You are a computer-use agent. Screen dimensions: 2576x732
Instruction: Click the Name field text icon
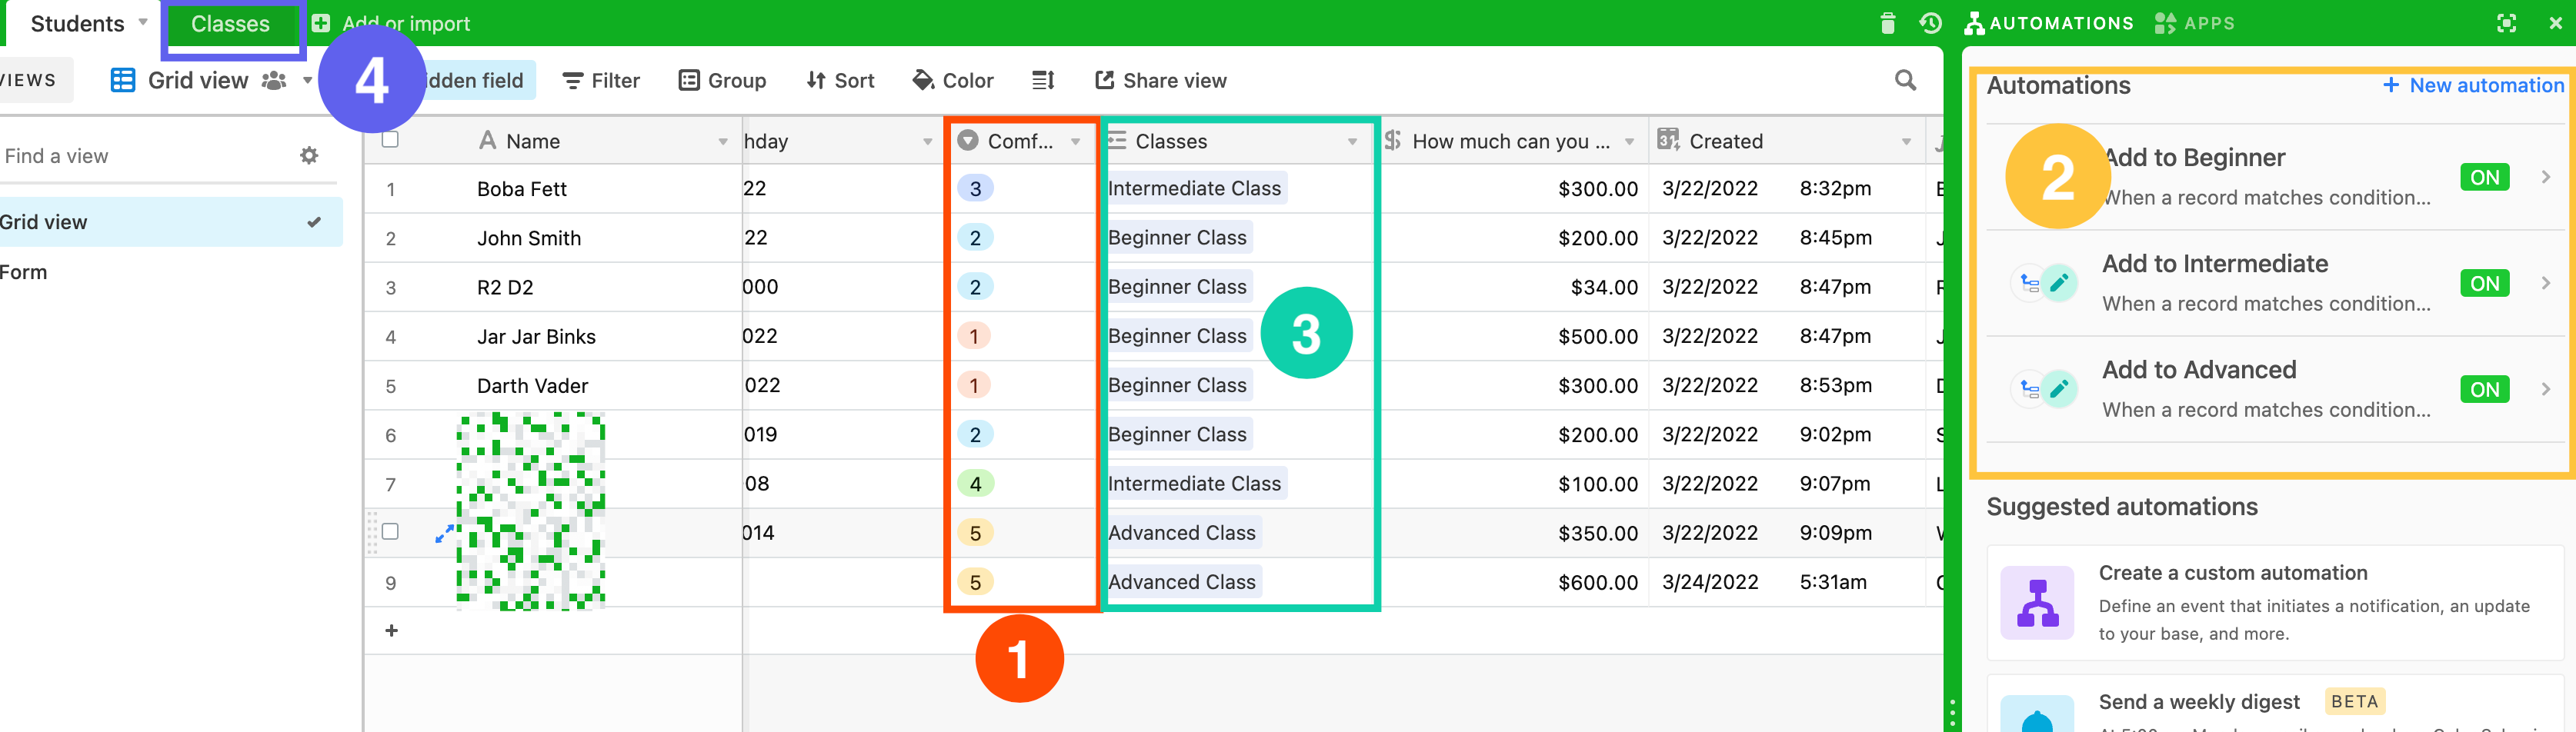pos(487,140)
